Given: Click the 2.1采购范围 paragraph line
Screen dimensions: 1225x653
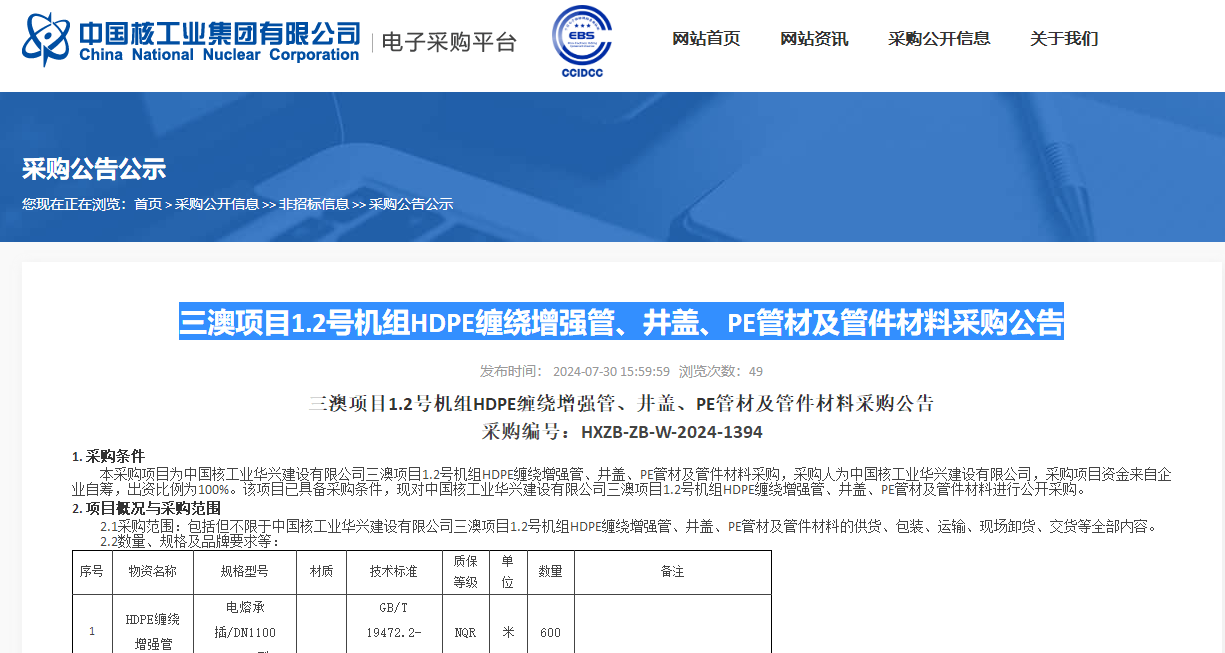Looking at the screenshot, I should coord(628,526).
